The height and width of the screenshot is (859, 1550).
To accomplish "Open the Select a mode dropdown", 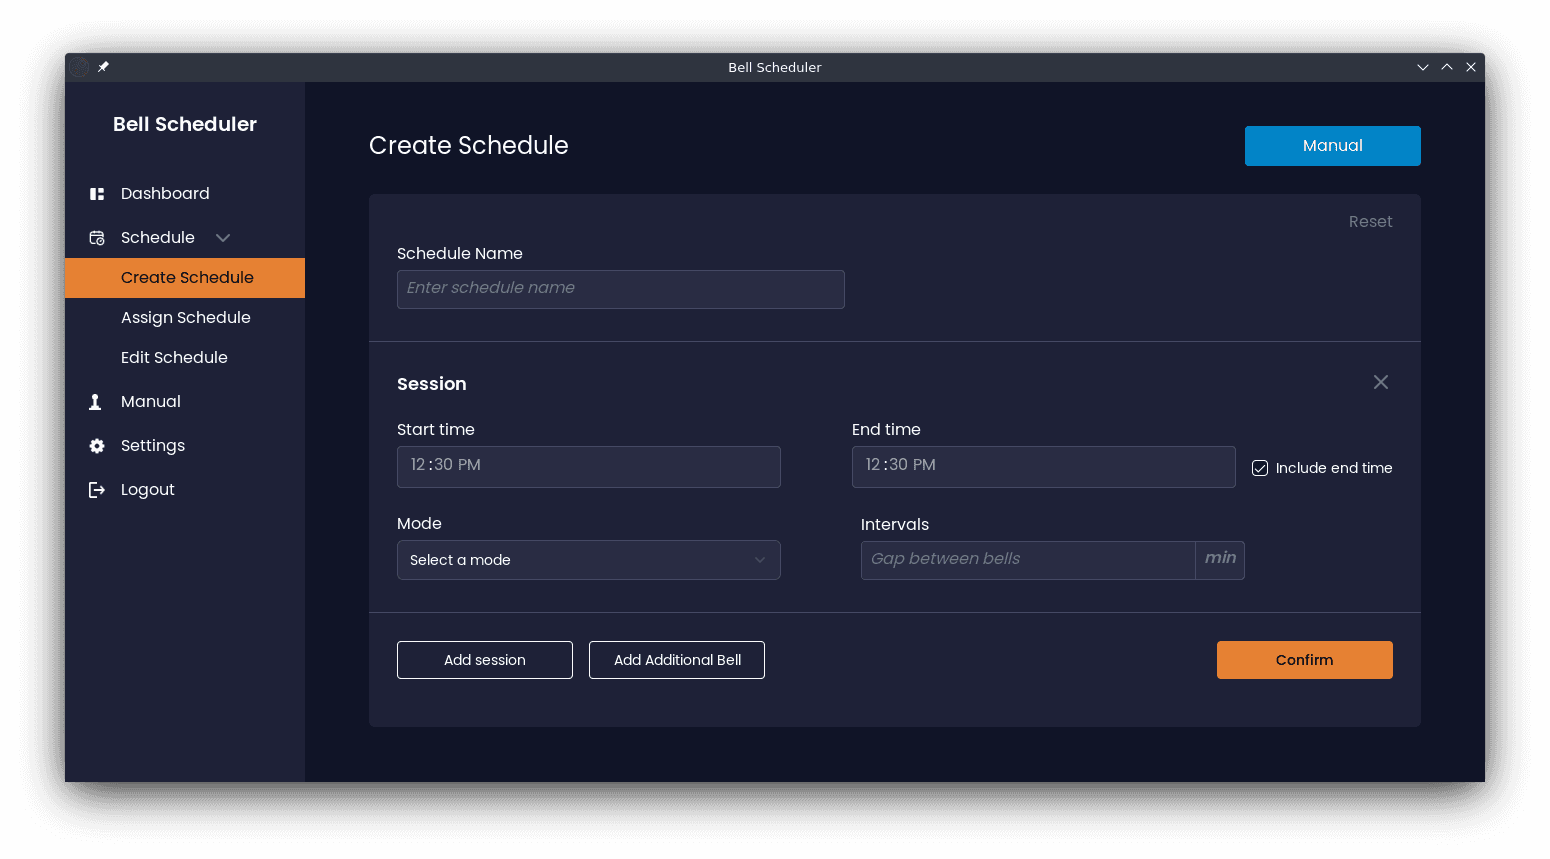I will tap(588, 560).
